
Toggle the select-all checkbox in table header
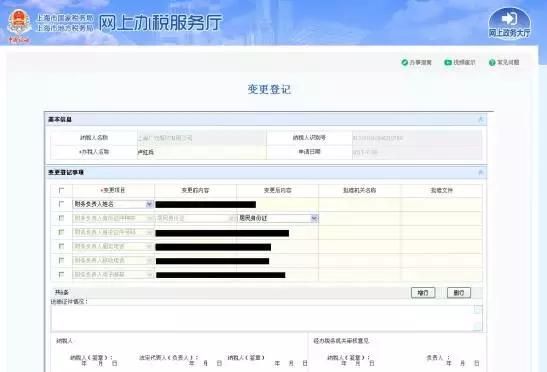coord(61,190)
